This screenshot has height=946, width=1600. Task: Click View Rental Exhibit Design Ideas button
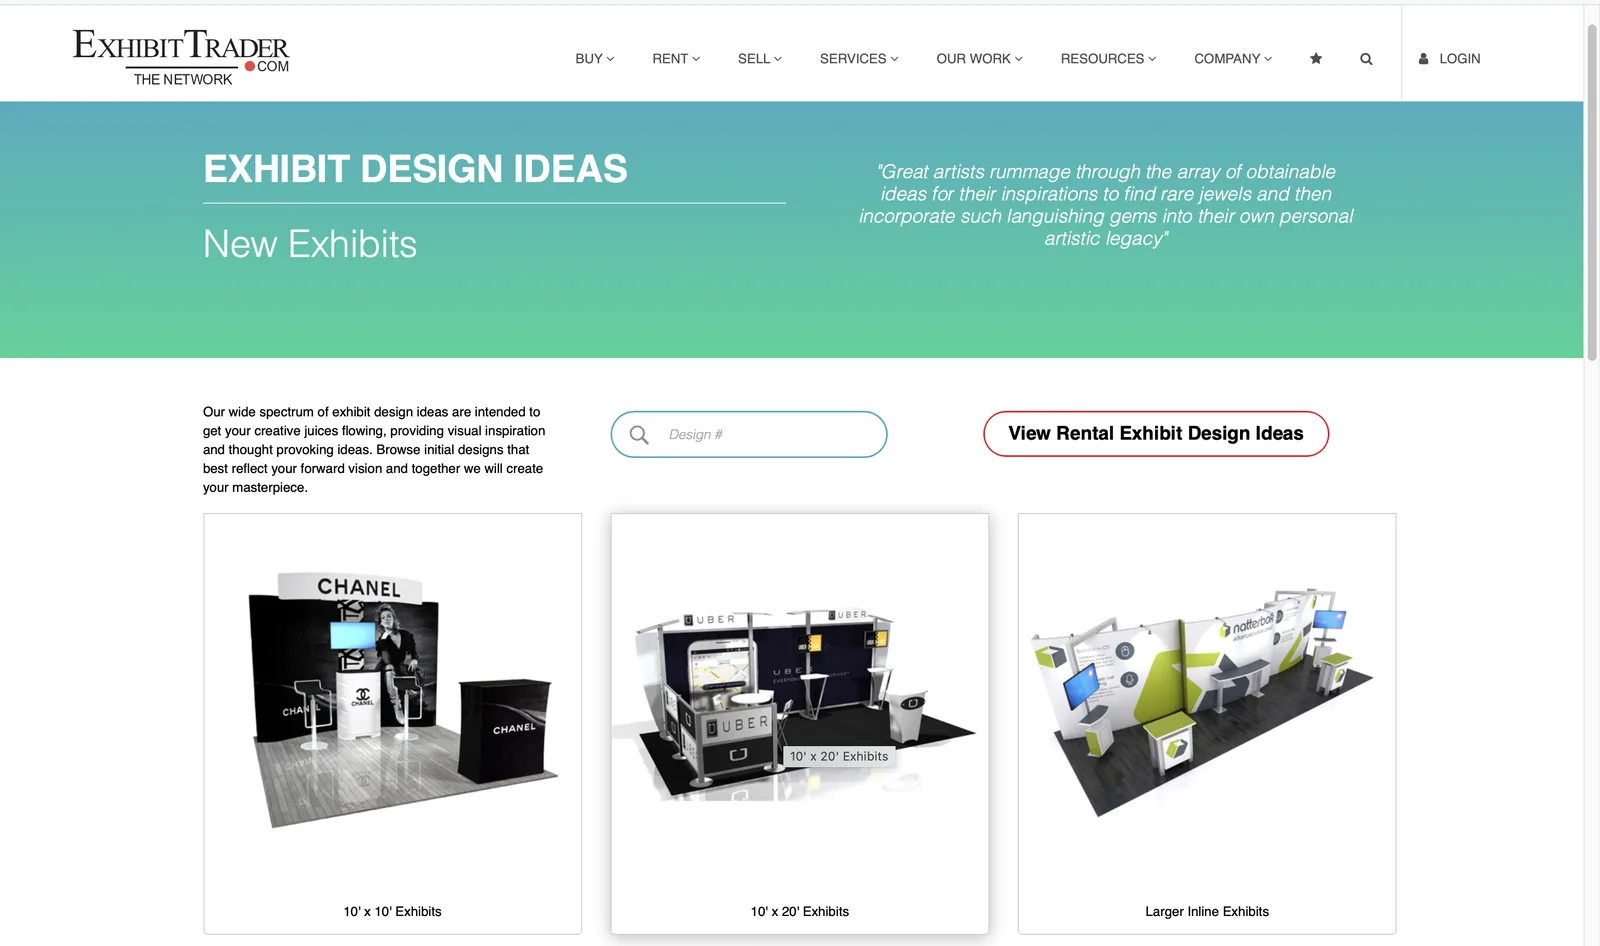point(1156,434)
